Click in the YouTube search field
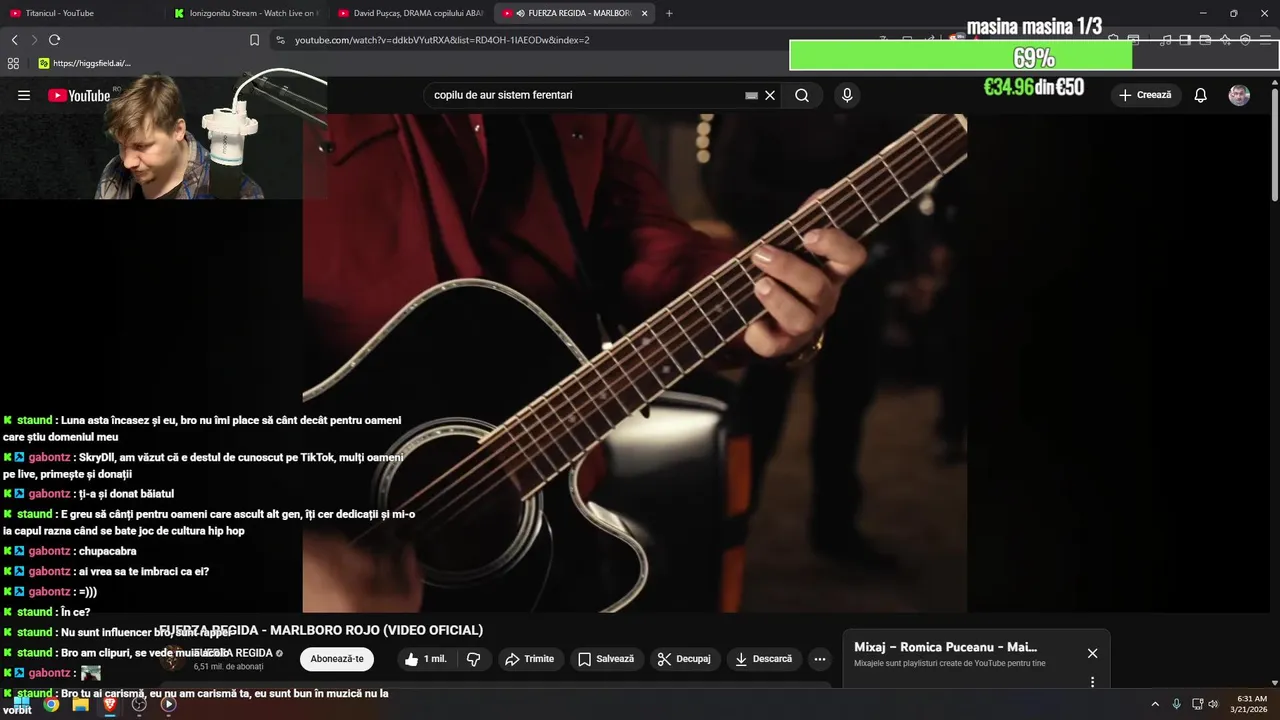 tap(585, 95)
